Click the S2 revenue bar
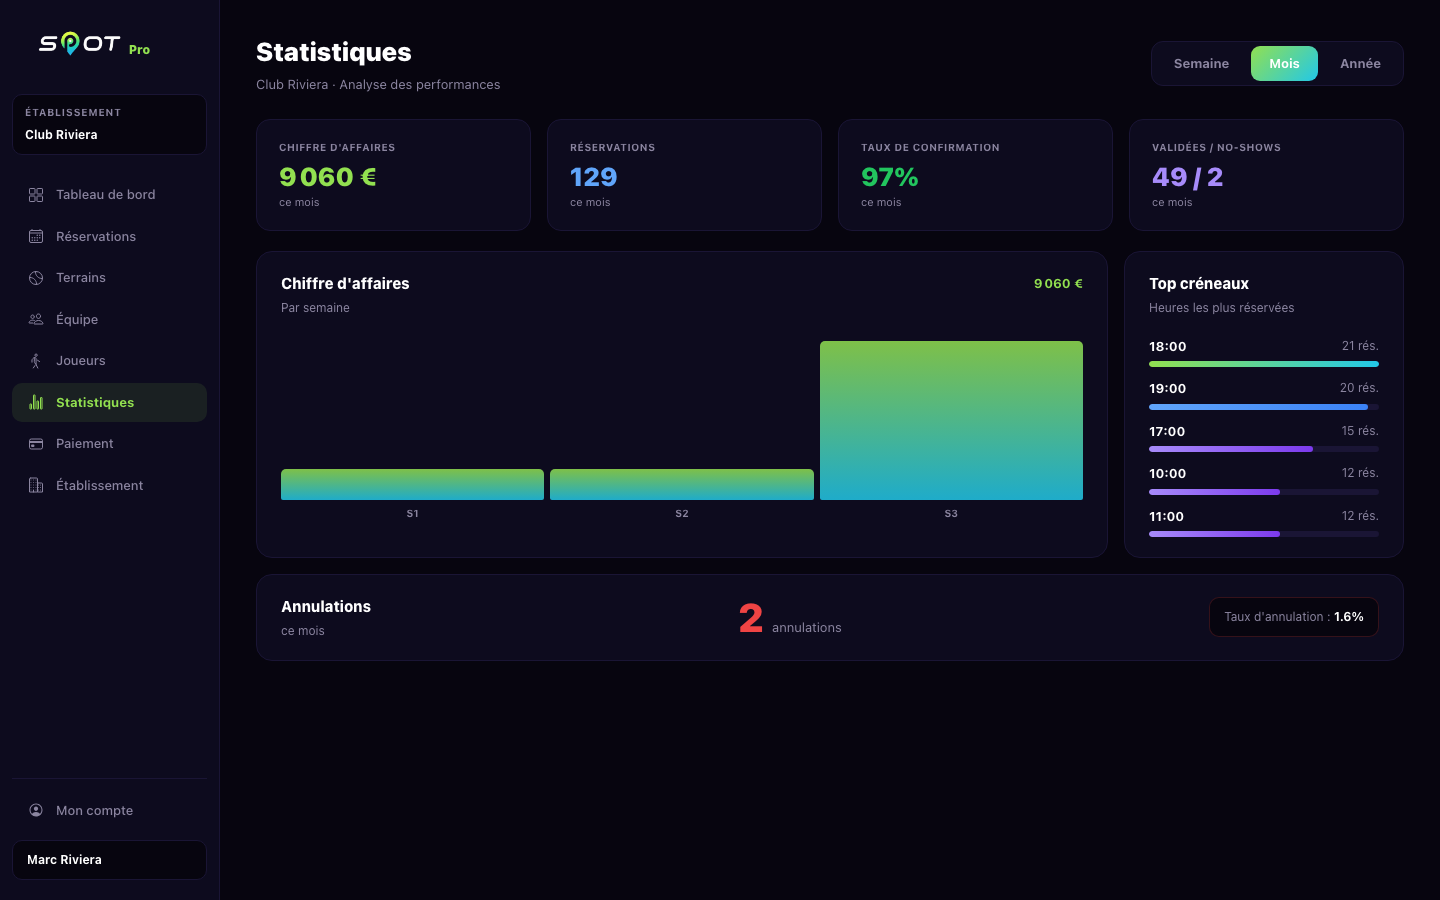The height and width of the screenshot is (900, 1440). 682,485
